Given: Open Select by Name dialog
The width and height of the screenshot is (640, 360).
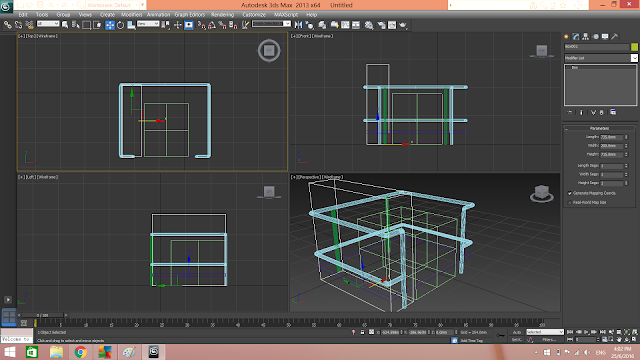Looking at the screenshot, I should coord(76,25).
